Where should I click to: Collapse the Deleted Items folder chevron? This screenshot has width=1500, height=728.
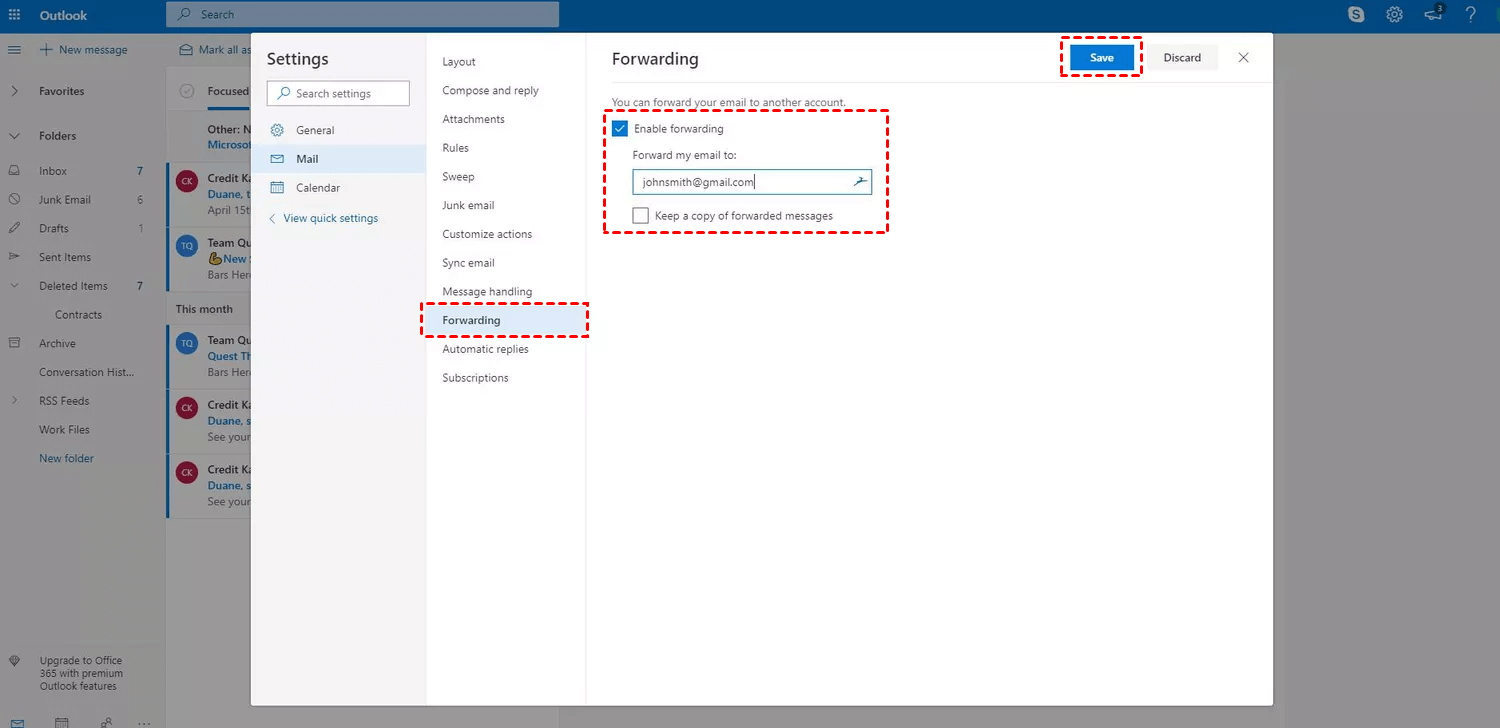pyautogui.click(x=15, y=286)
